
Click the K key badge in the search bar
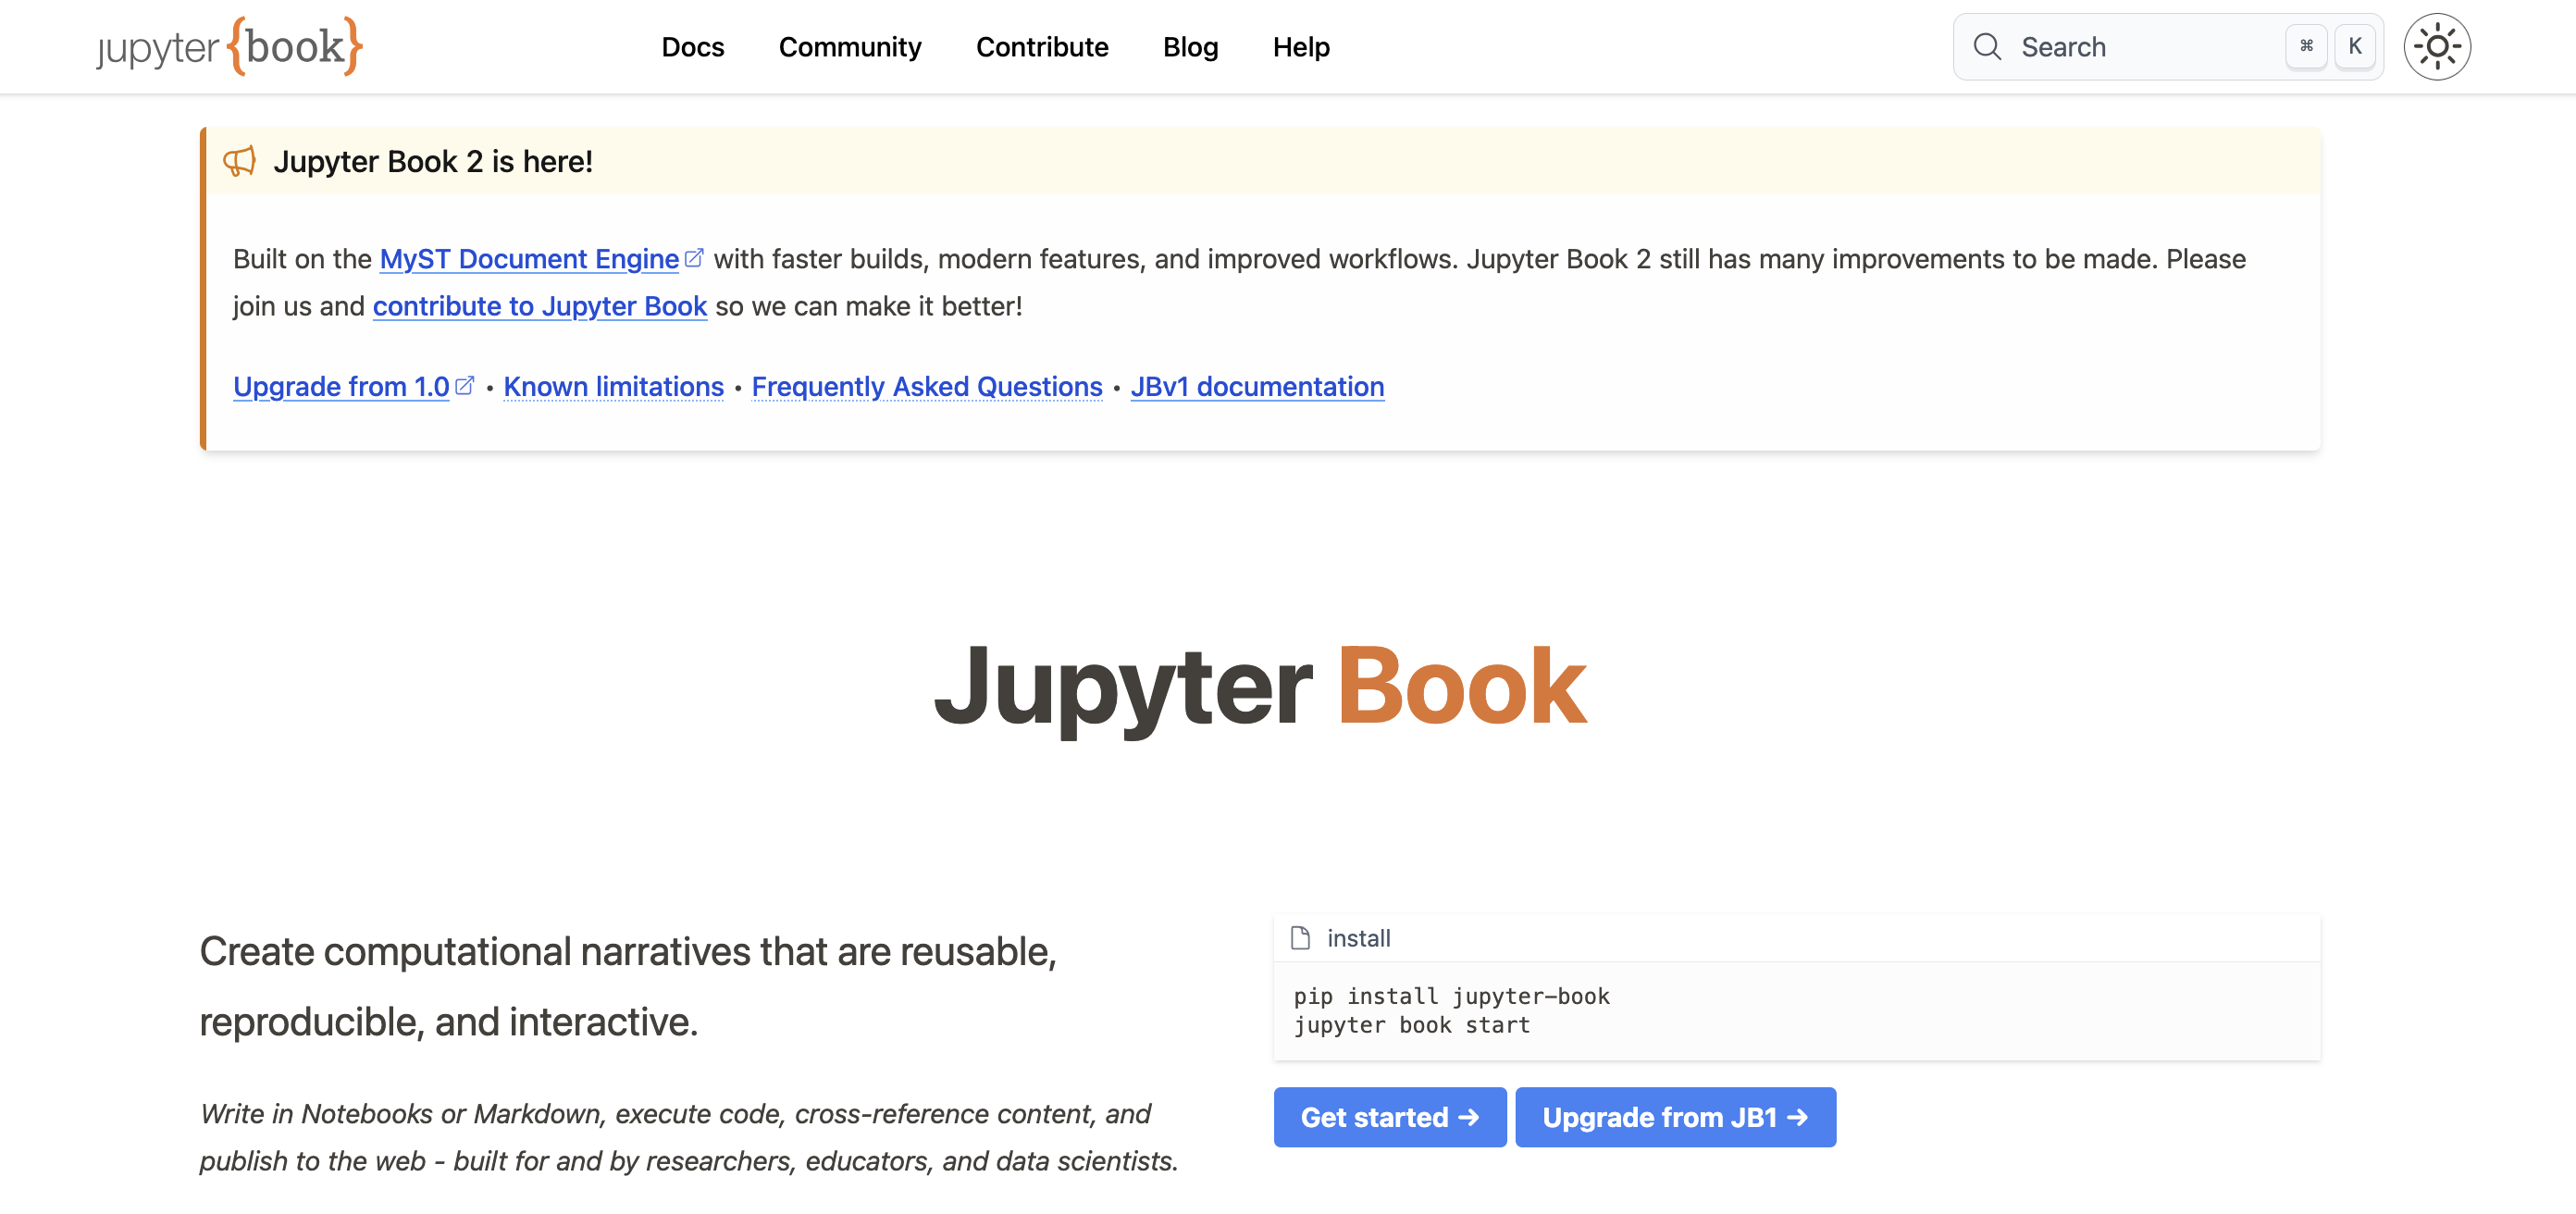pyautogui.click(x=2355, y=46)
